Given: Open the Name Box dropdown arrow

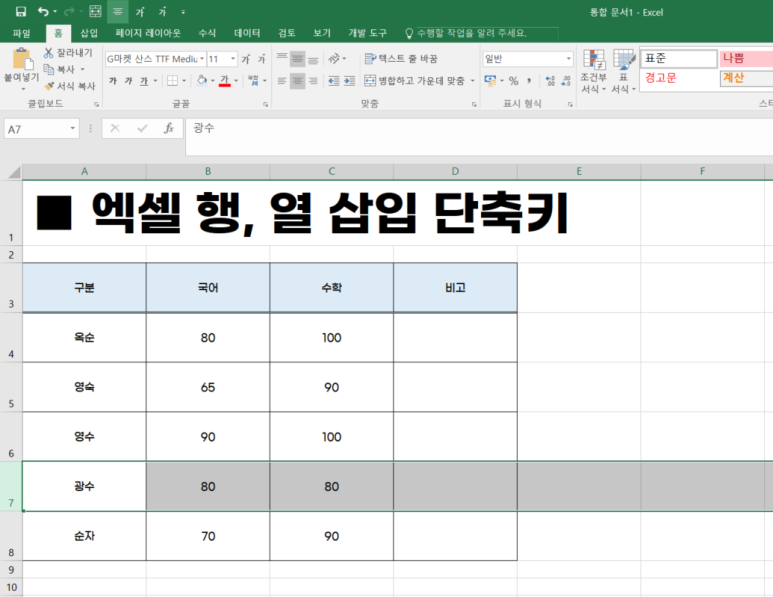Looking at the screenshot, I should tap(72, 129).
